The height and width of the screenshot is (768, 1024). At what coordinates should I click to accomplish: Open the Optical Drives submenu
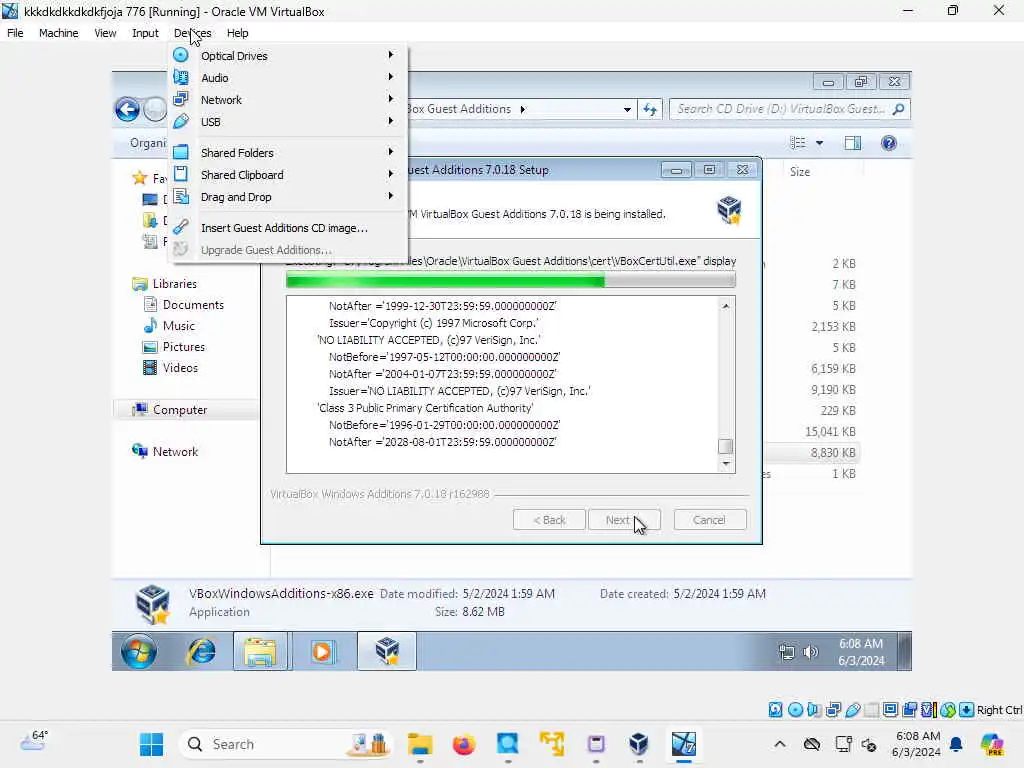(287, 56)
